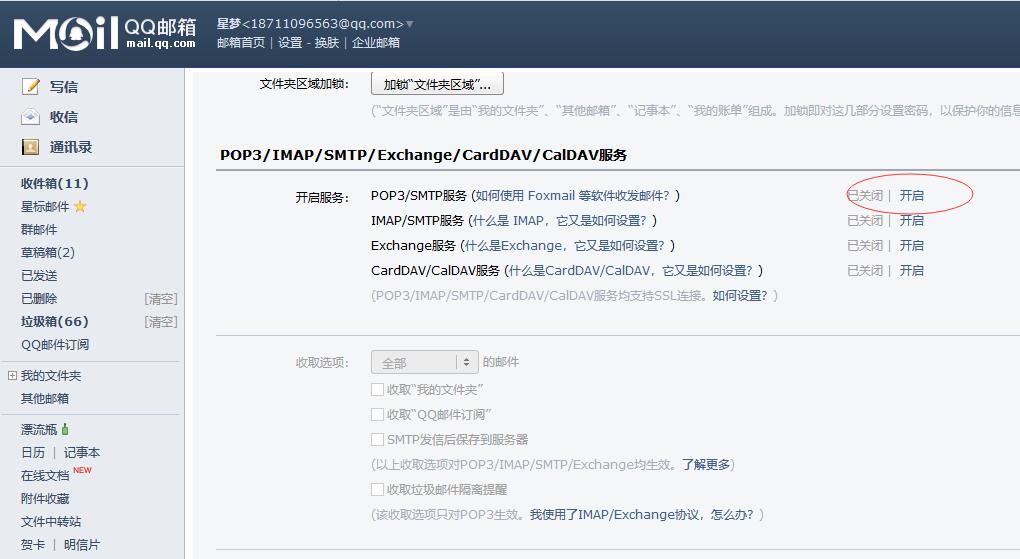Open the account dropdown arrow beside email address
This screenshot has height=559, width=1020.
point(410,24)
